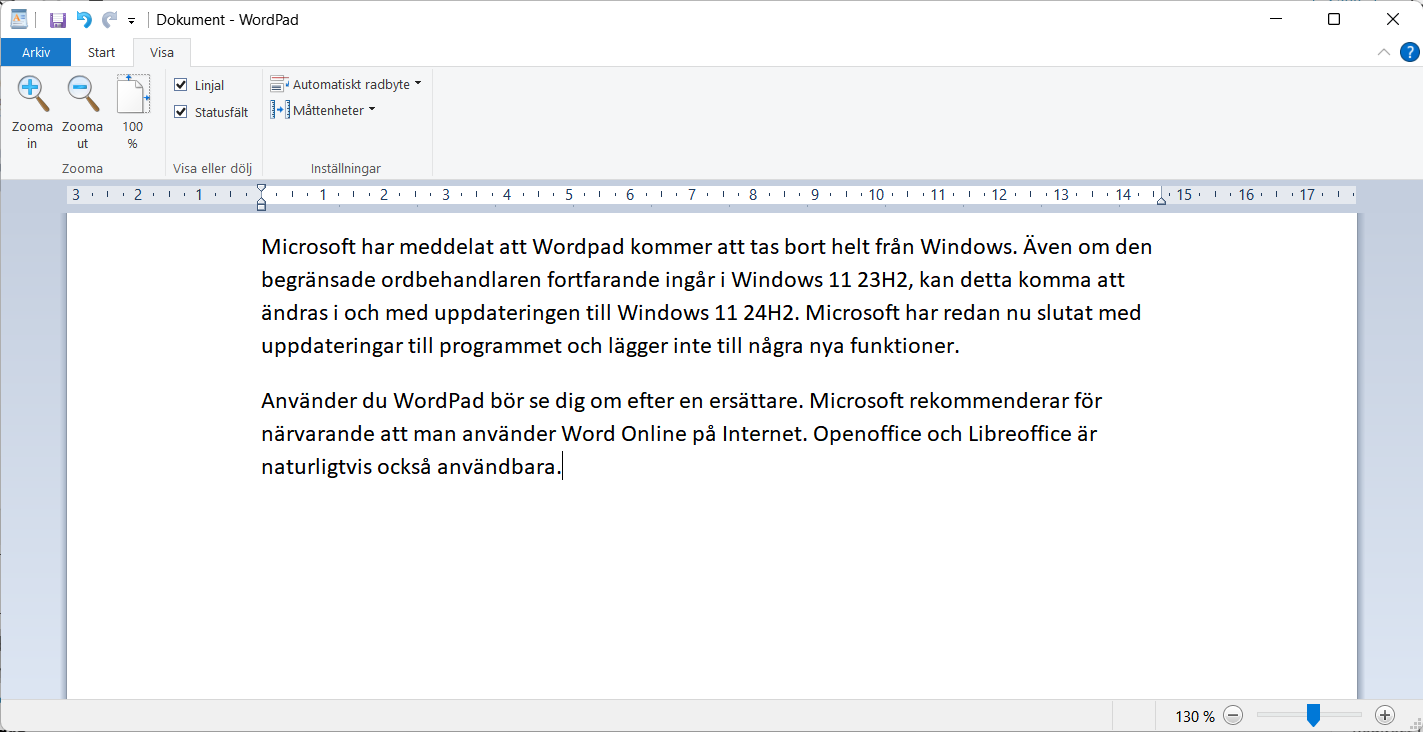Image resolution: width=1423 pixels, height=732 pixels.
Task: Open WordPad help with the question mark
Action: pyautogui.click(x=1410, y=52)
